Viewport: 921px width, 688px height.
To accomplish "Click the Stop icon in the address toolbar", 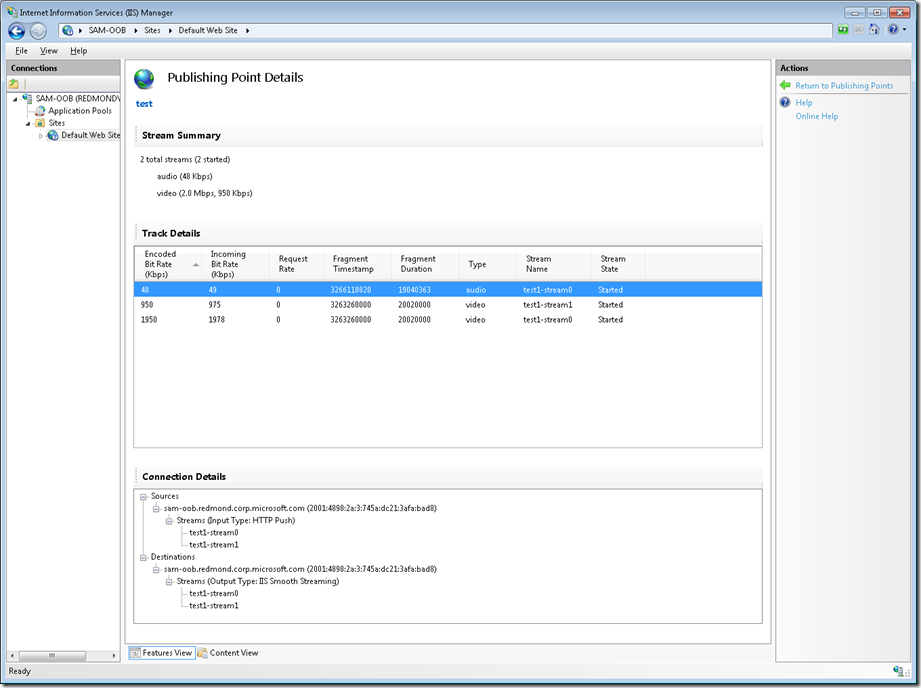I will (x=858, y=30).
